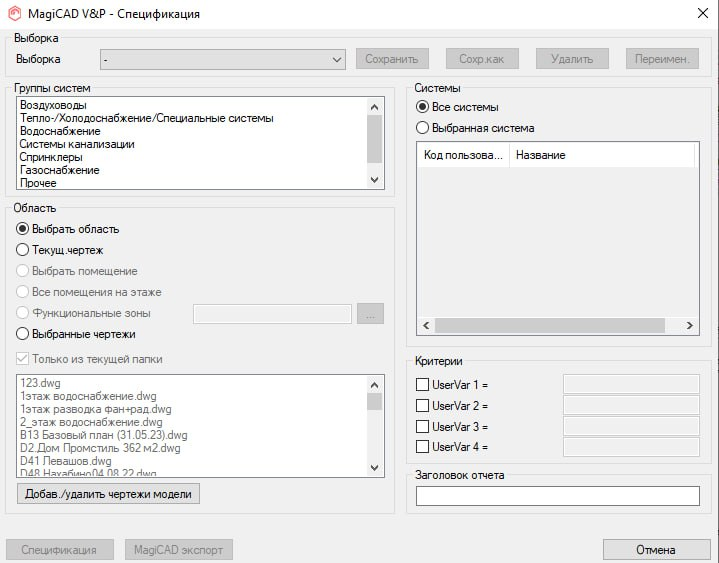719x563 pixels.
Task: Click the Название column header
Action: click(541, 155)
